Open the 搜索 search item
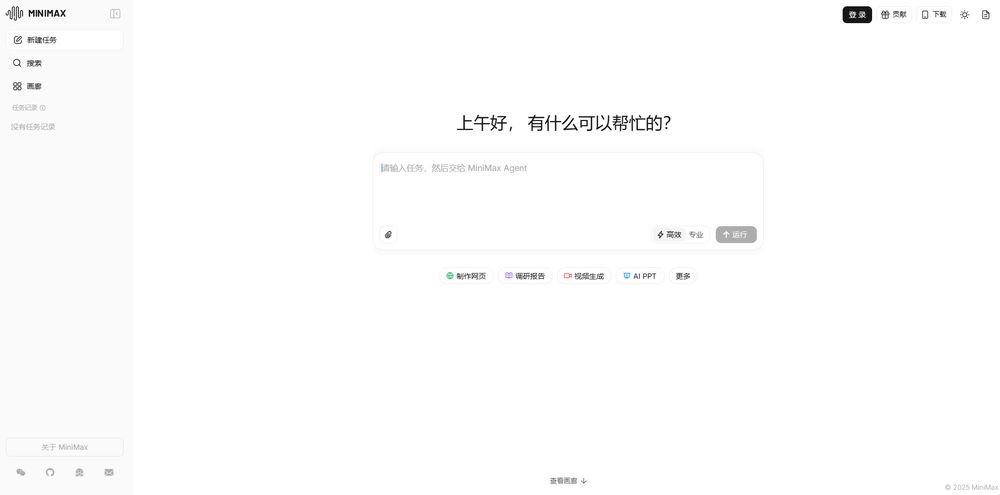 tap(64, 63)
